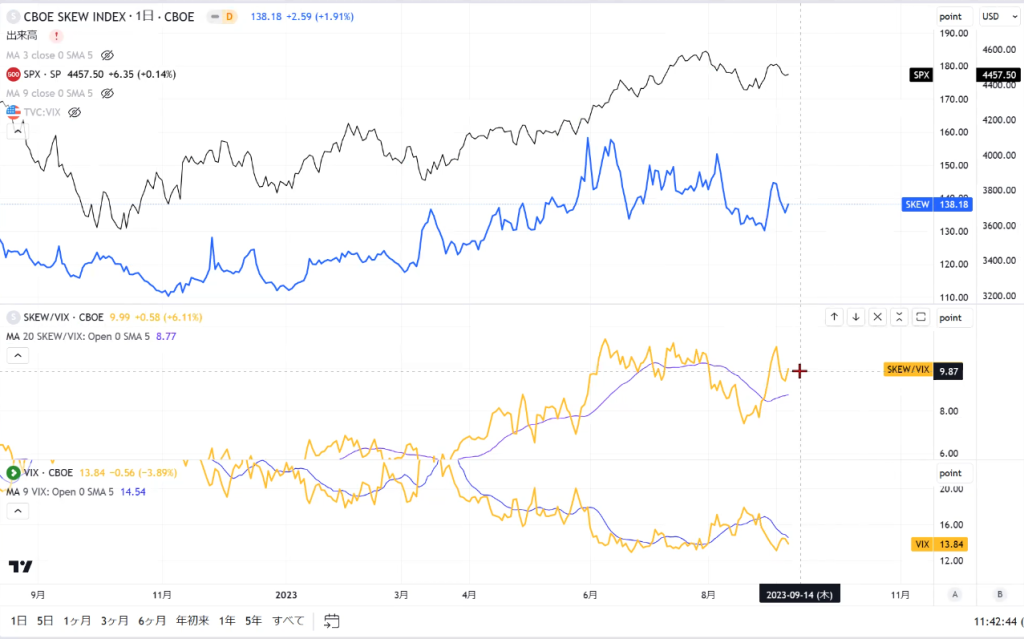Select the 6ヶ月 time range
1024x639 pixels.
click(x=152, y=621)
